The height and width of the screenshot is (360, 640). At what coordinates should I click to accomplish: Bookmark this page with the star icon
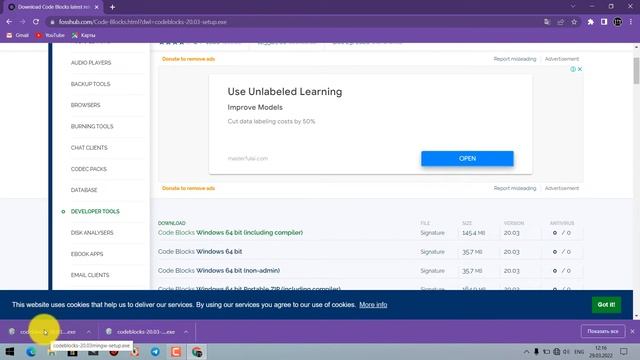[574, 22]
